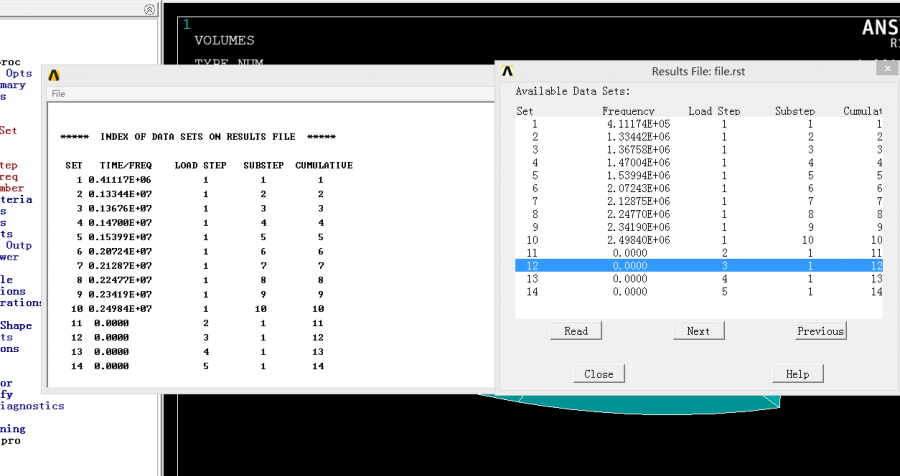
Task: Click highlighted data set 12 for load step 3
Action: click(x=699, y=266)
